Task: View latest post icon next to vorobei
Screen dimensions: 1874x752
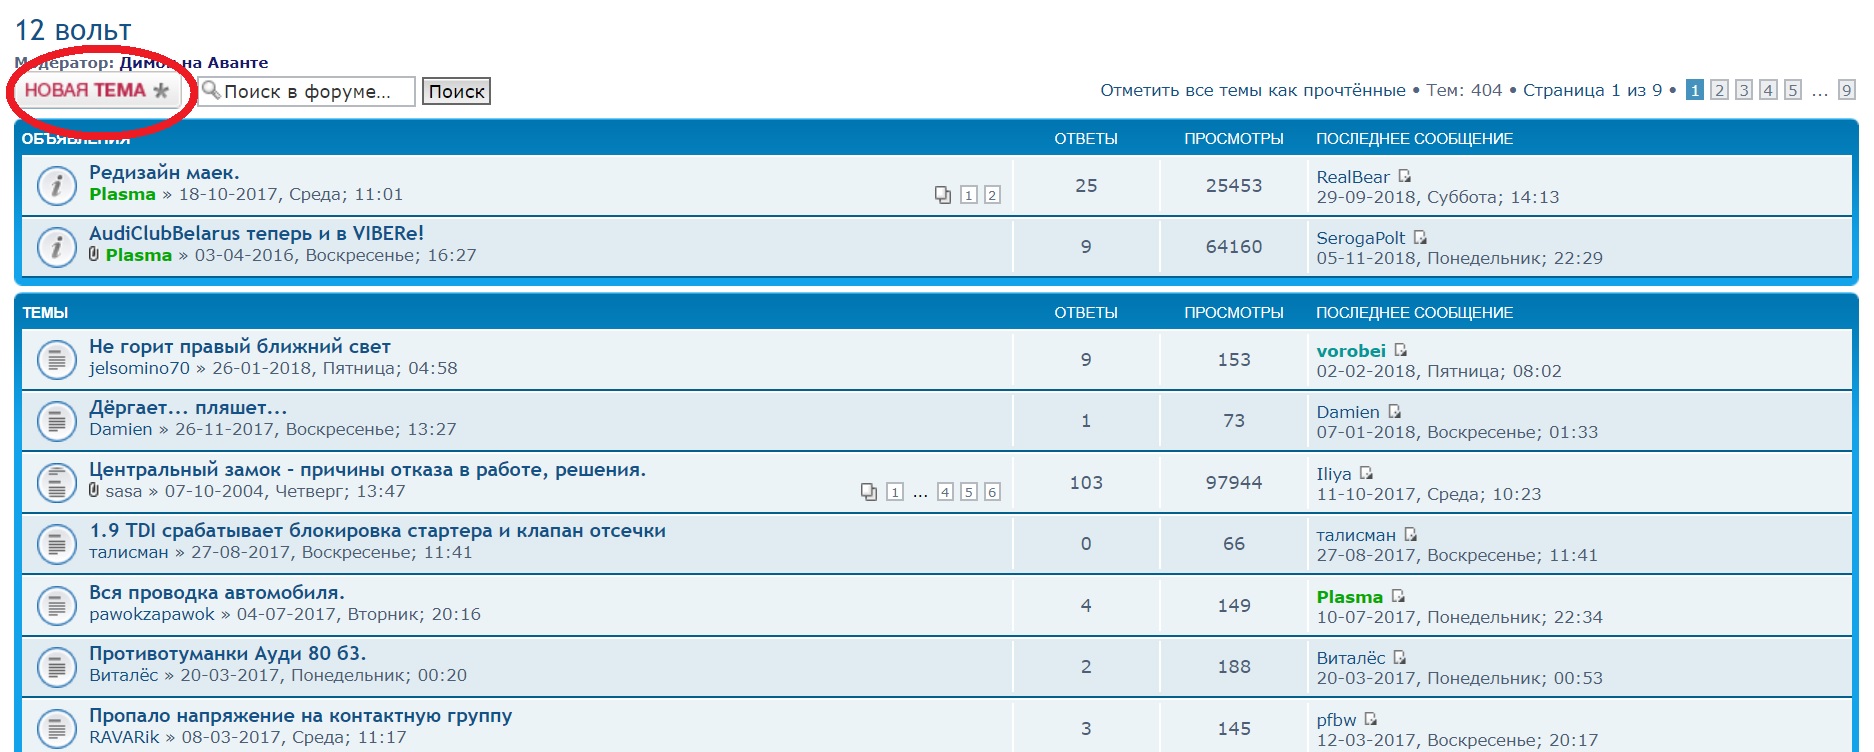Action: 1400,350
